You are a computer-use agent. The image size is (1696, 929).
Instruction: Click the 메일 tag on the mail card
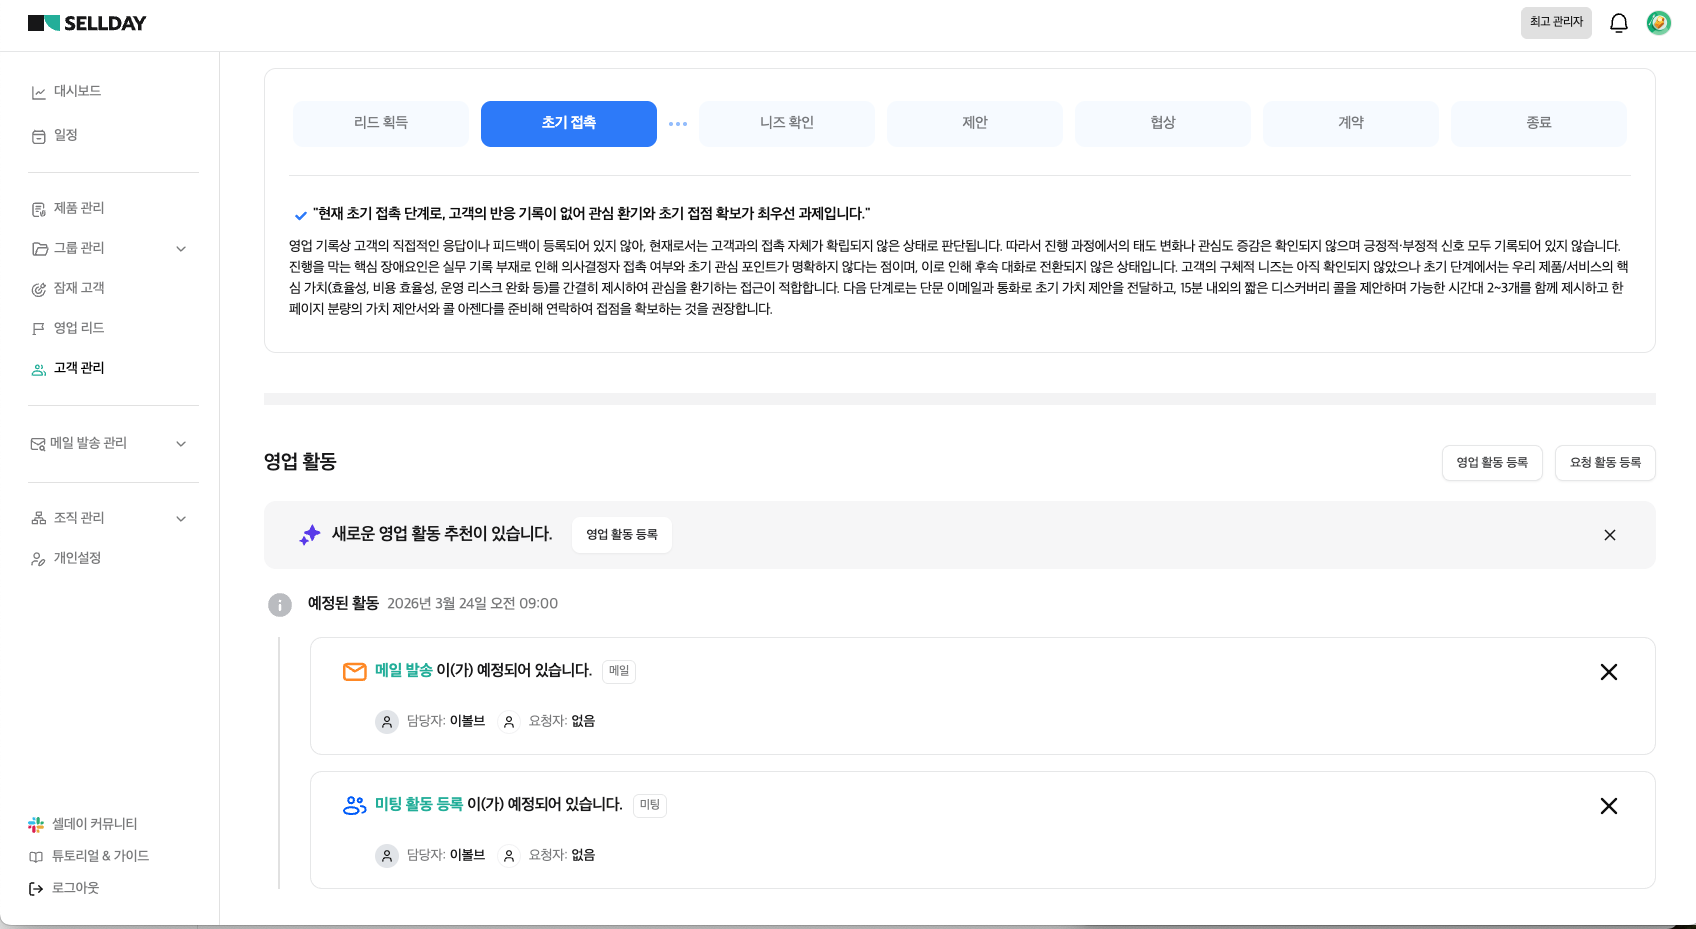(619, 671)
